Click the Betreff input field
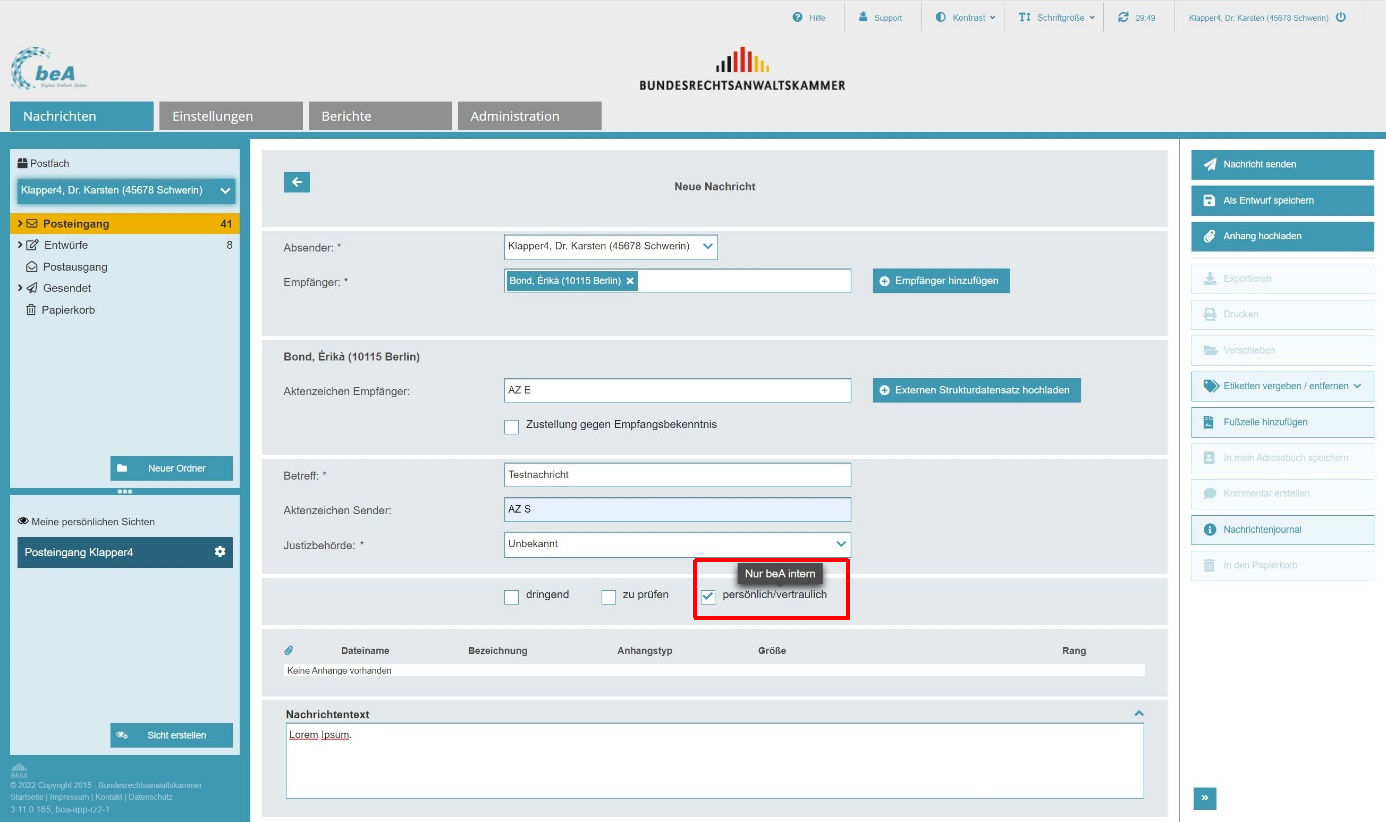Screen dimensions: 1386x822 [x=677, y=475]
